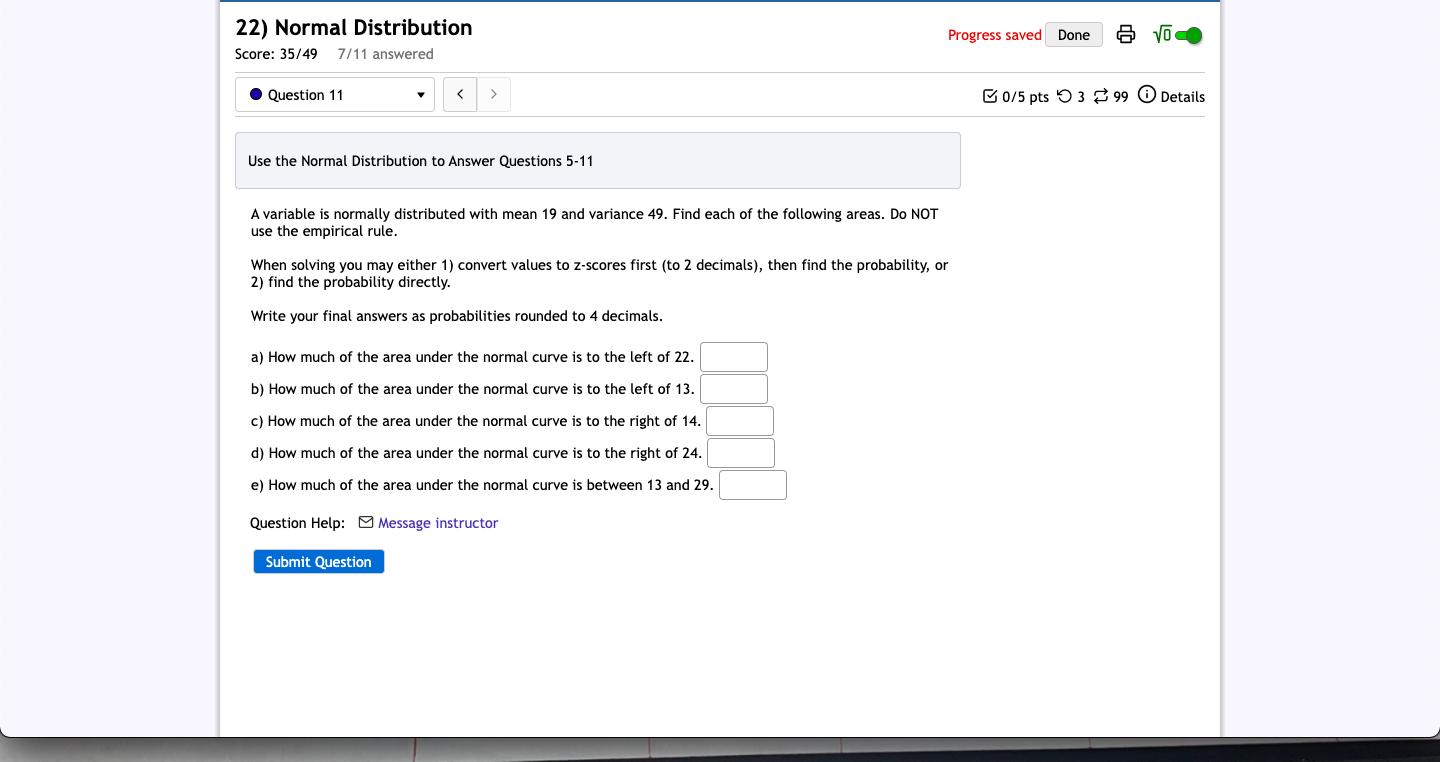Screen dimensions: 1440x762
Task: Click the Done button
Action: [x=1073, y=34]
